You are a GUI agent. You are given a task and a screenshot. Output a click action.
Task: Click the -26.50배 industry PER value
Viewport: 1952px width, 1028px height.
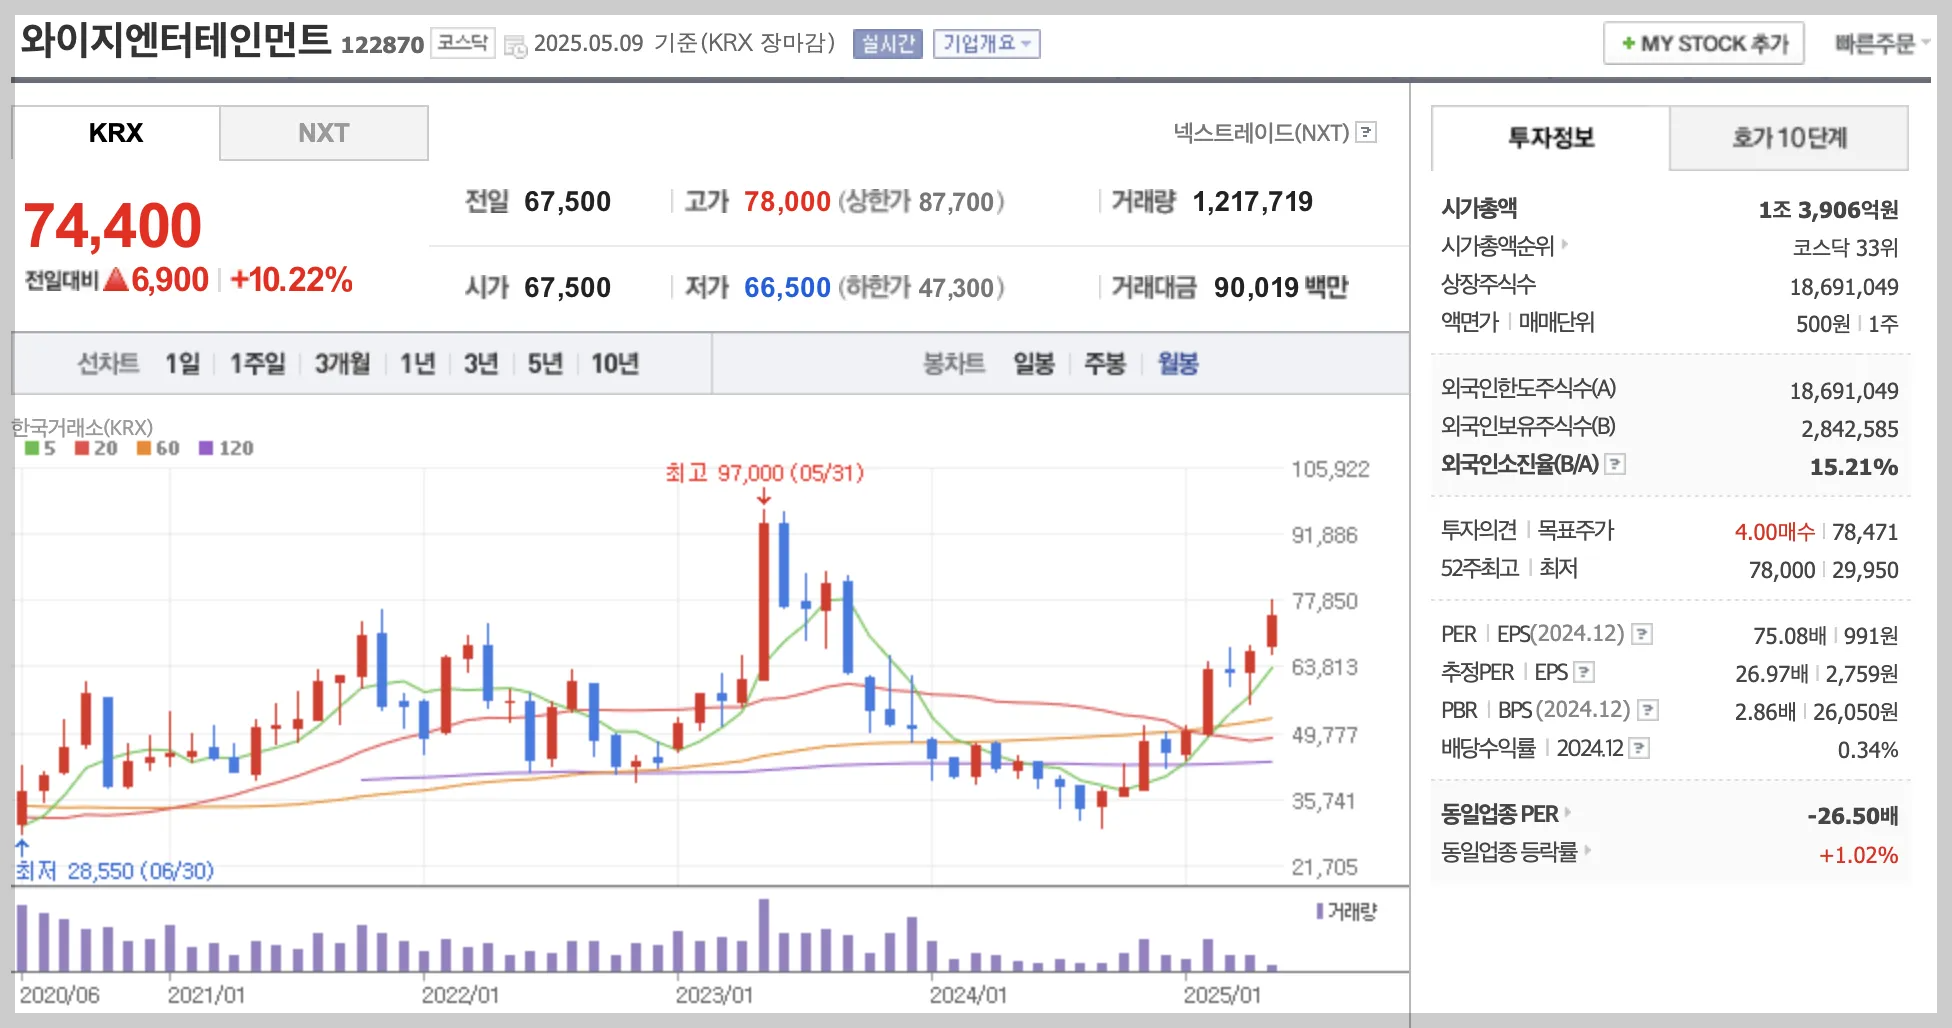tap(1853, 816)
